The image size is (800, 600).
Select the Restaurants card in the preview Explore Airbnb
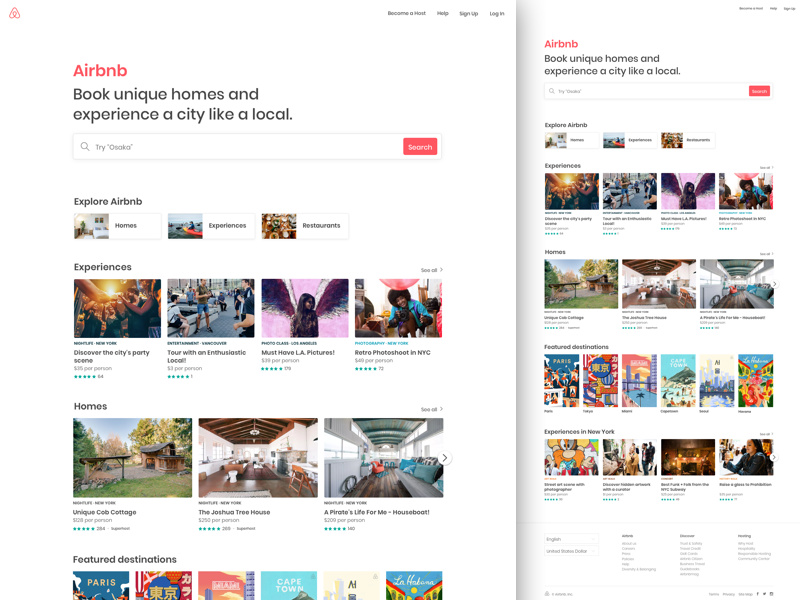[688, 140]
